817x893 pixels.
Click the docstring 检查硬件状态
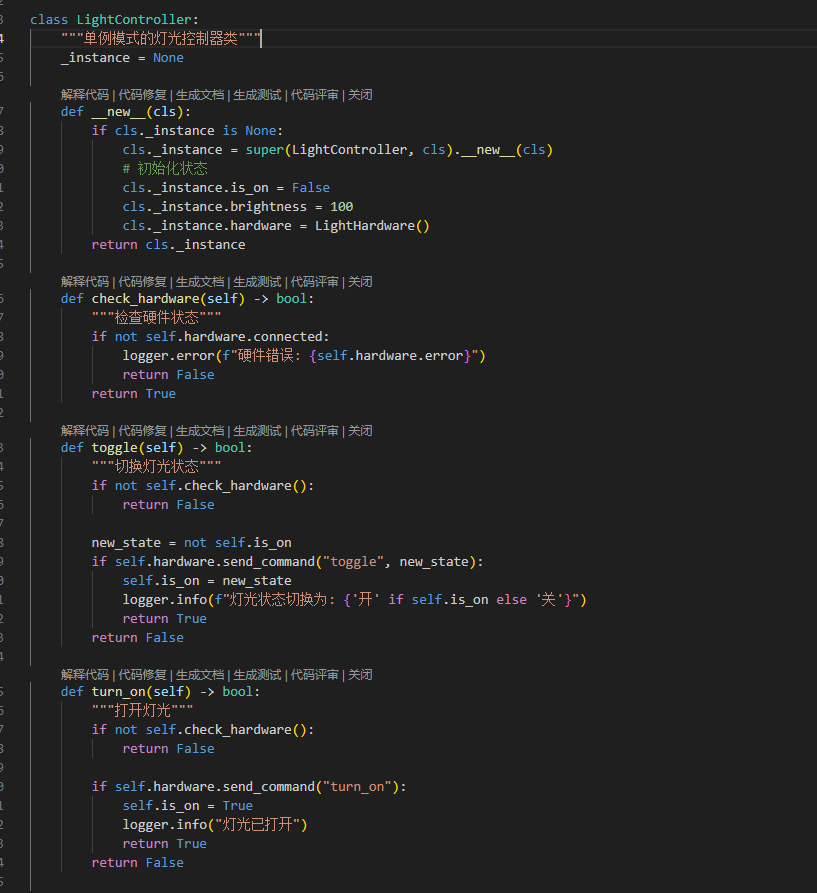(x=157, y=317)
